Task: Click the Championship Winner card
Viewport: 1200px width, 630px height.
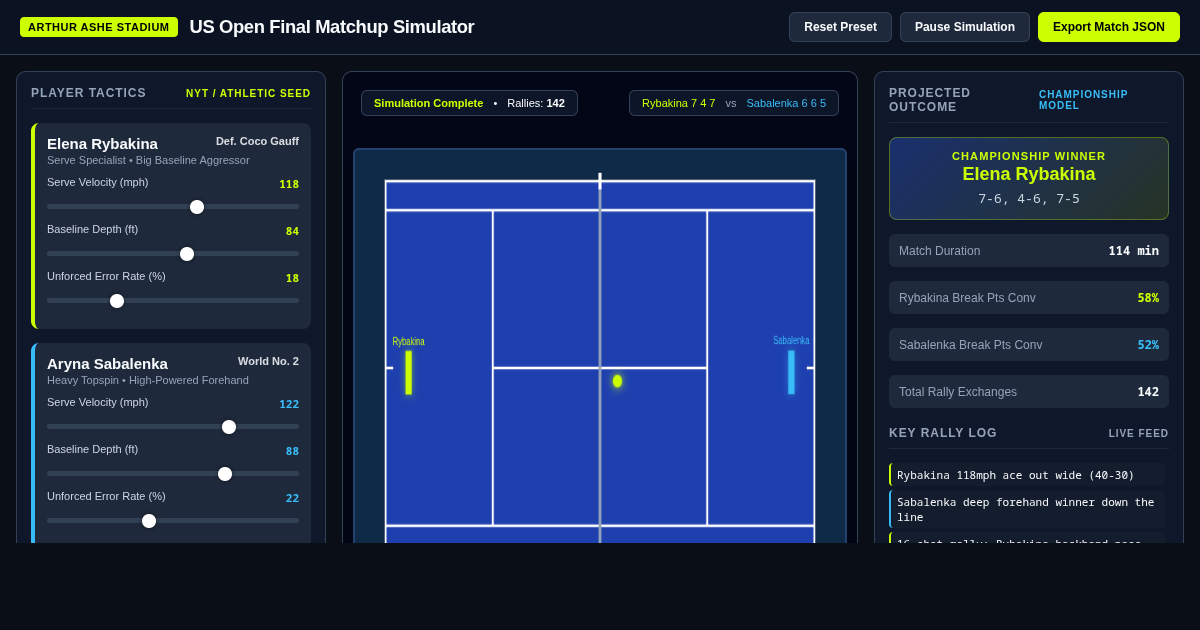Action: (1029, 178)
